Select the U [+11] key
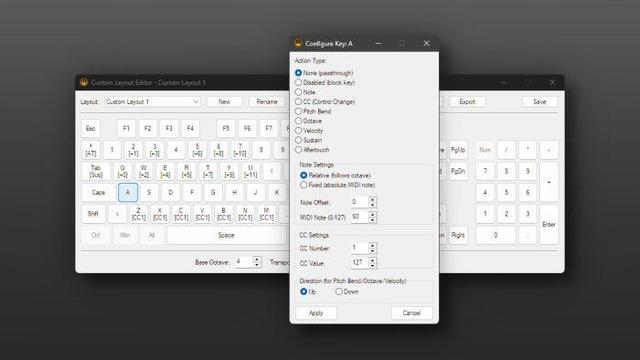The width and height of the screenshot is (640, 360). [x=250, y=171]
